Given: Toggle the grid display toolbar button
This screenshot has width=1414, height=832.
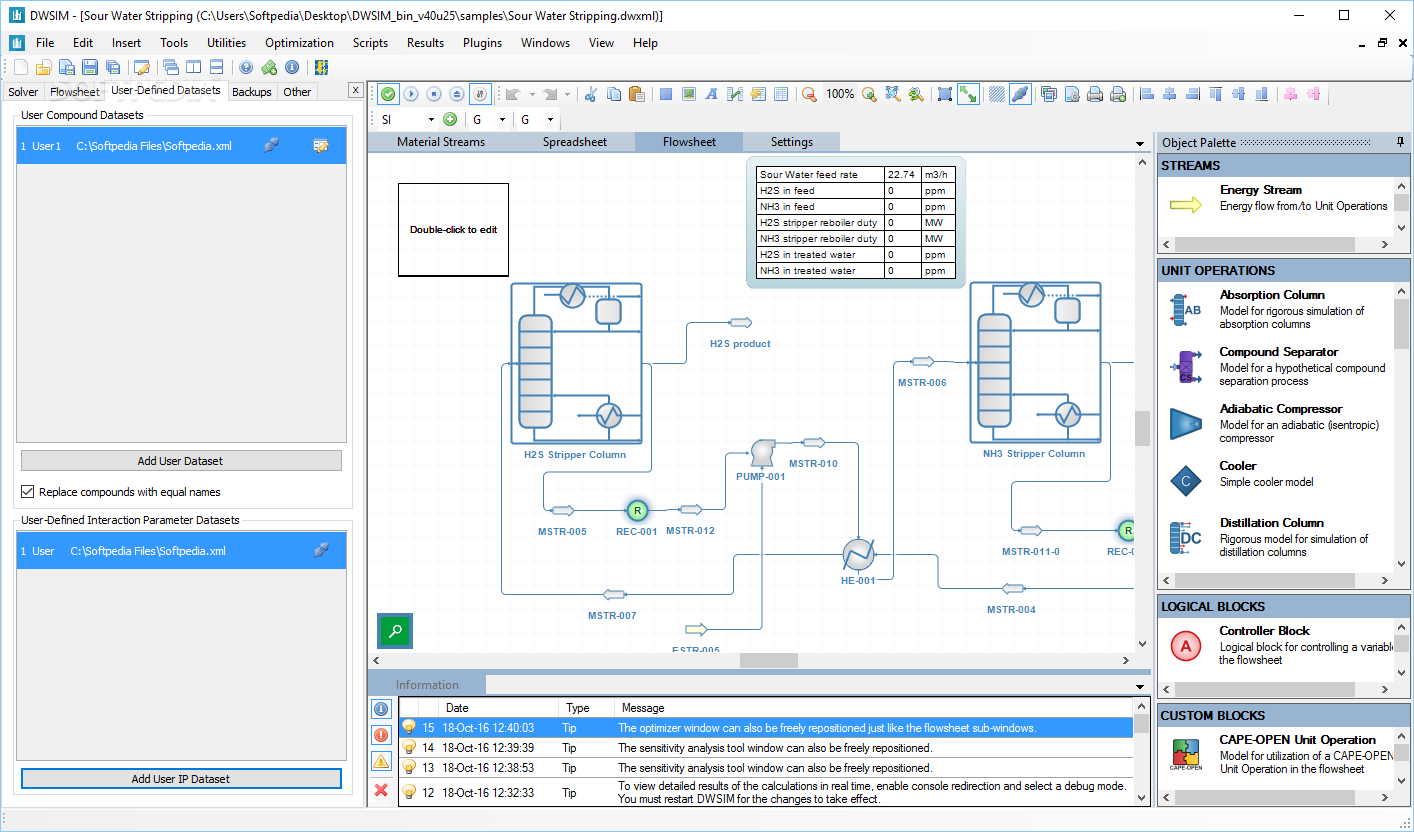Looking at the screenshot, I should coord(996,94).
